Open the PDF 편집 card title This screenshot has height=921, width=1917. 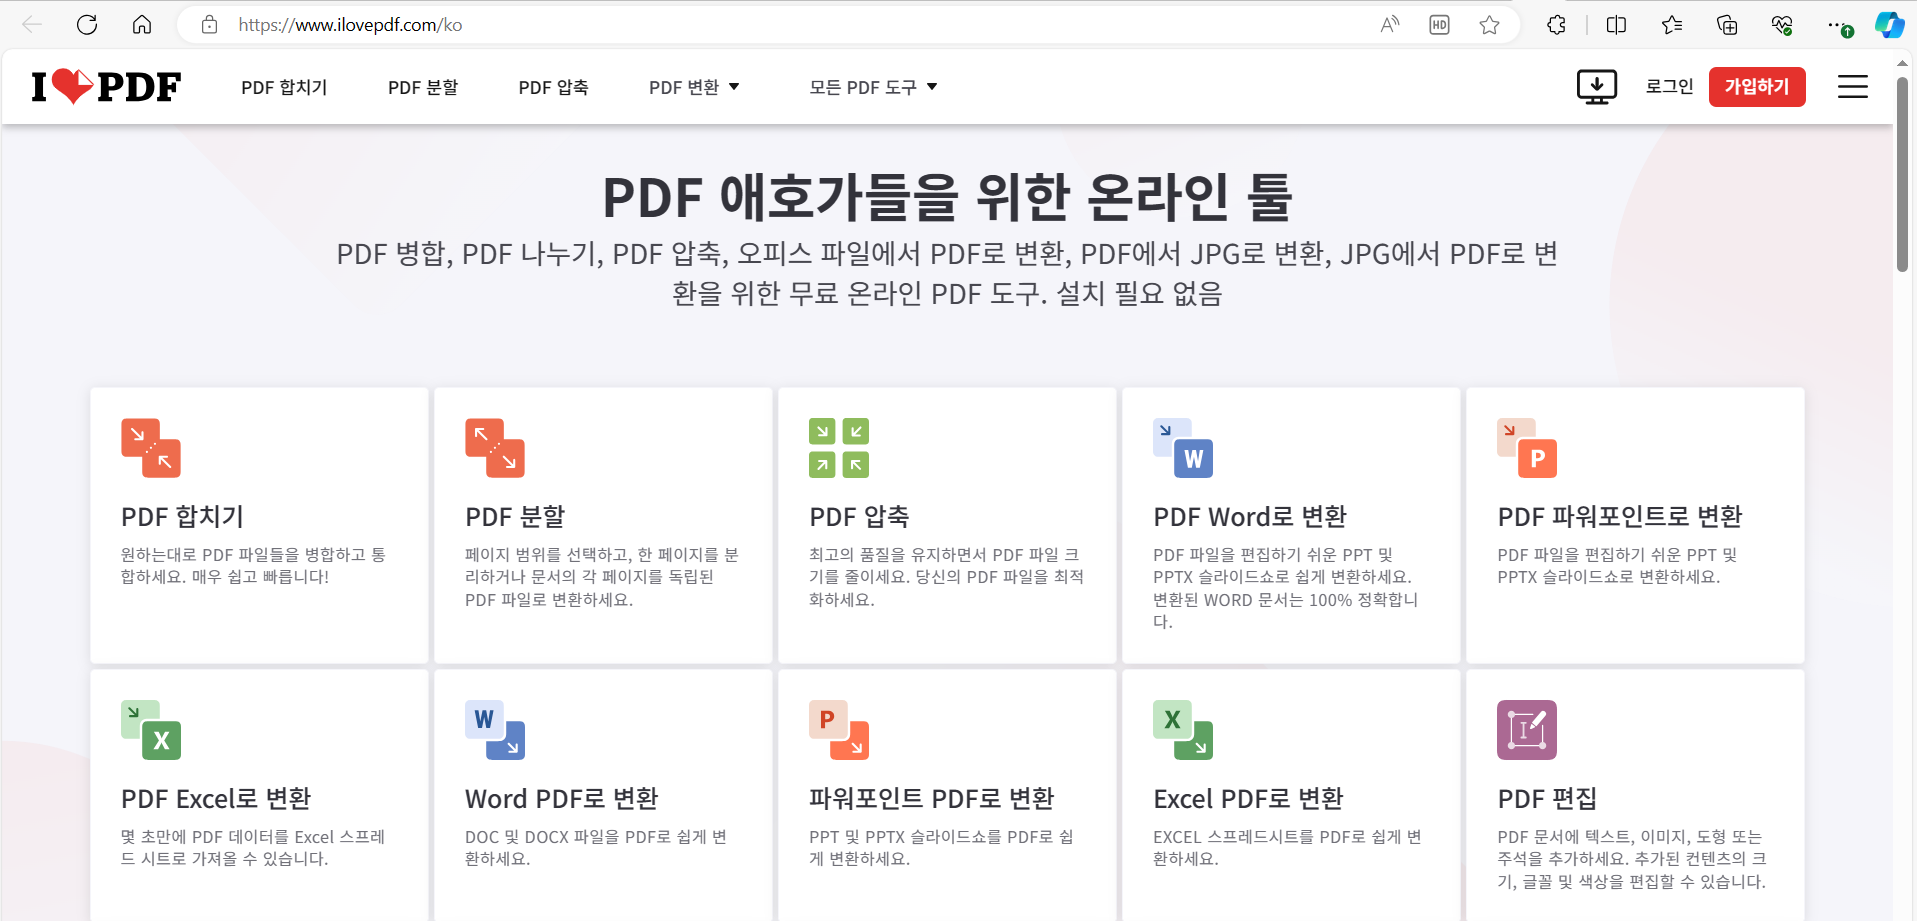1547,799
